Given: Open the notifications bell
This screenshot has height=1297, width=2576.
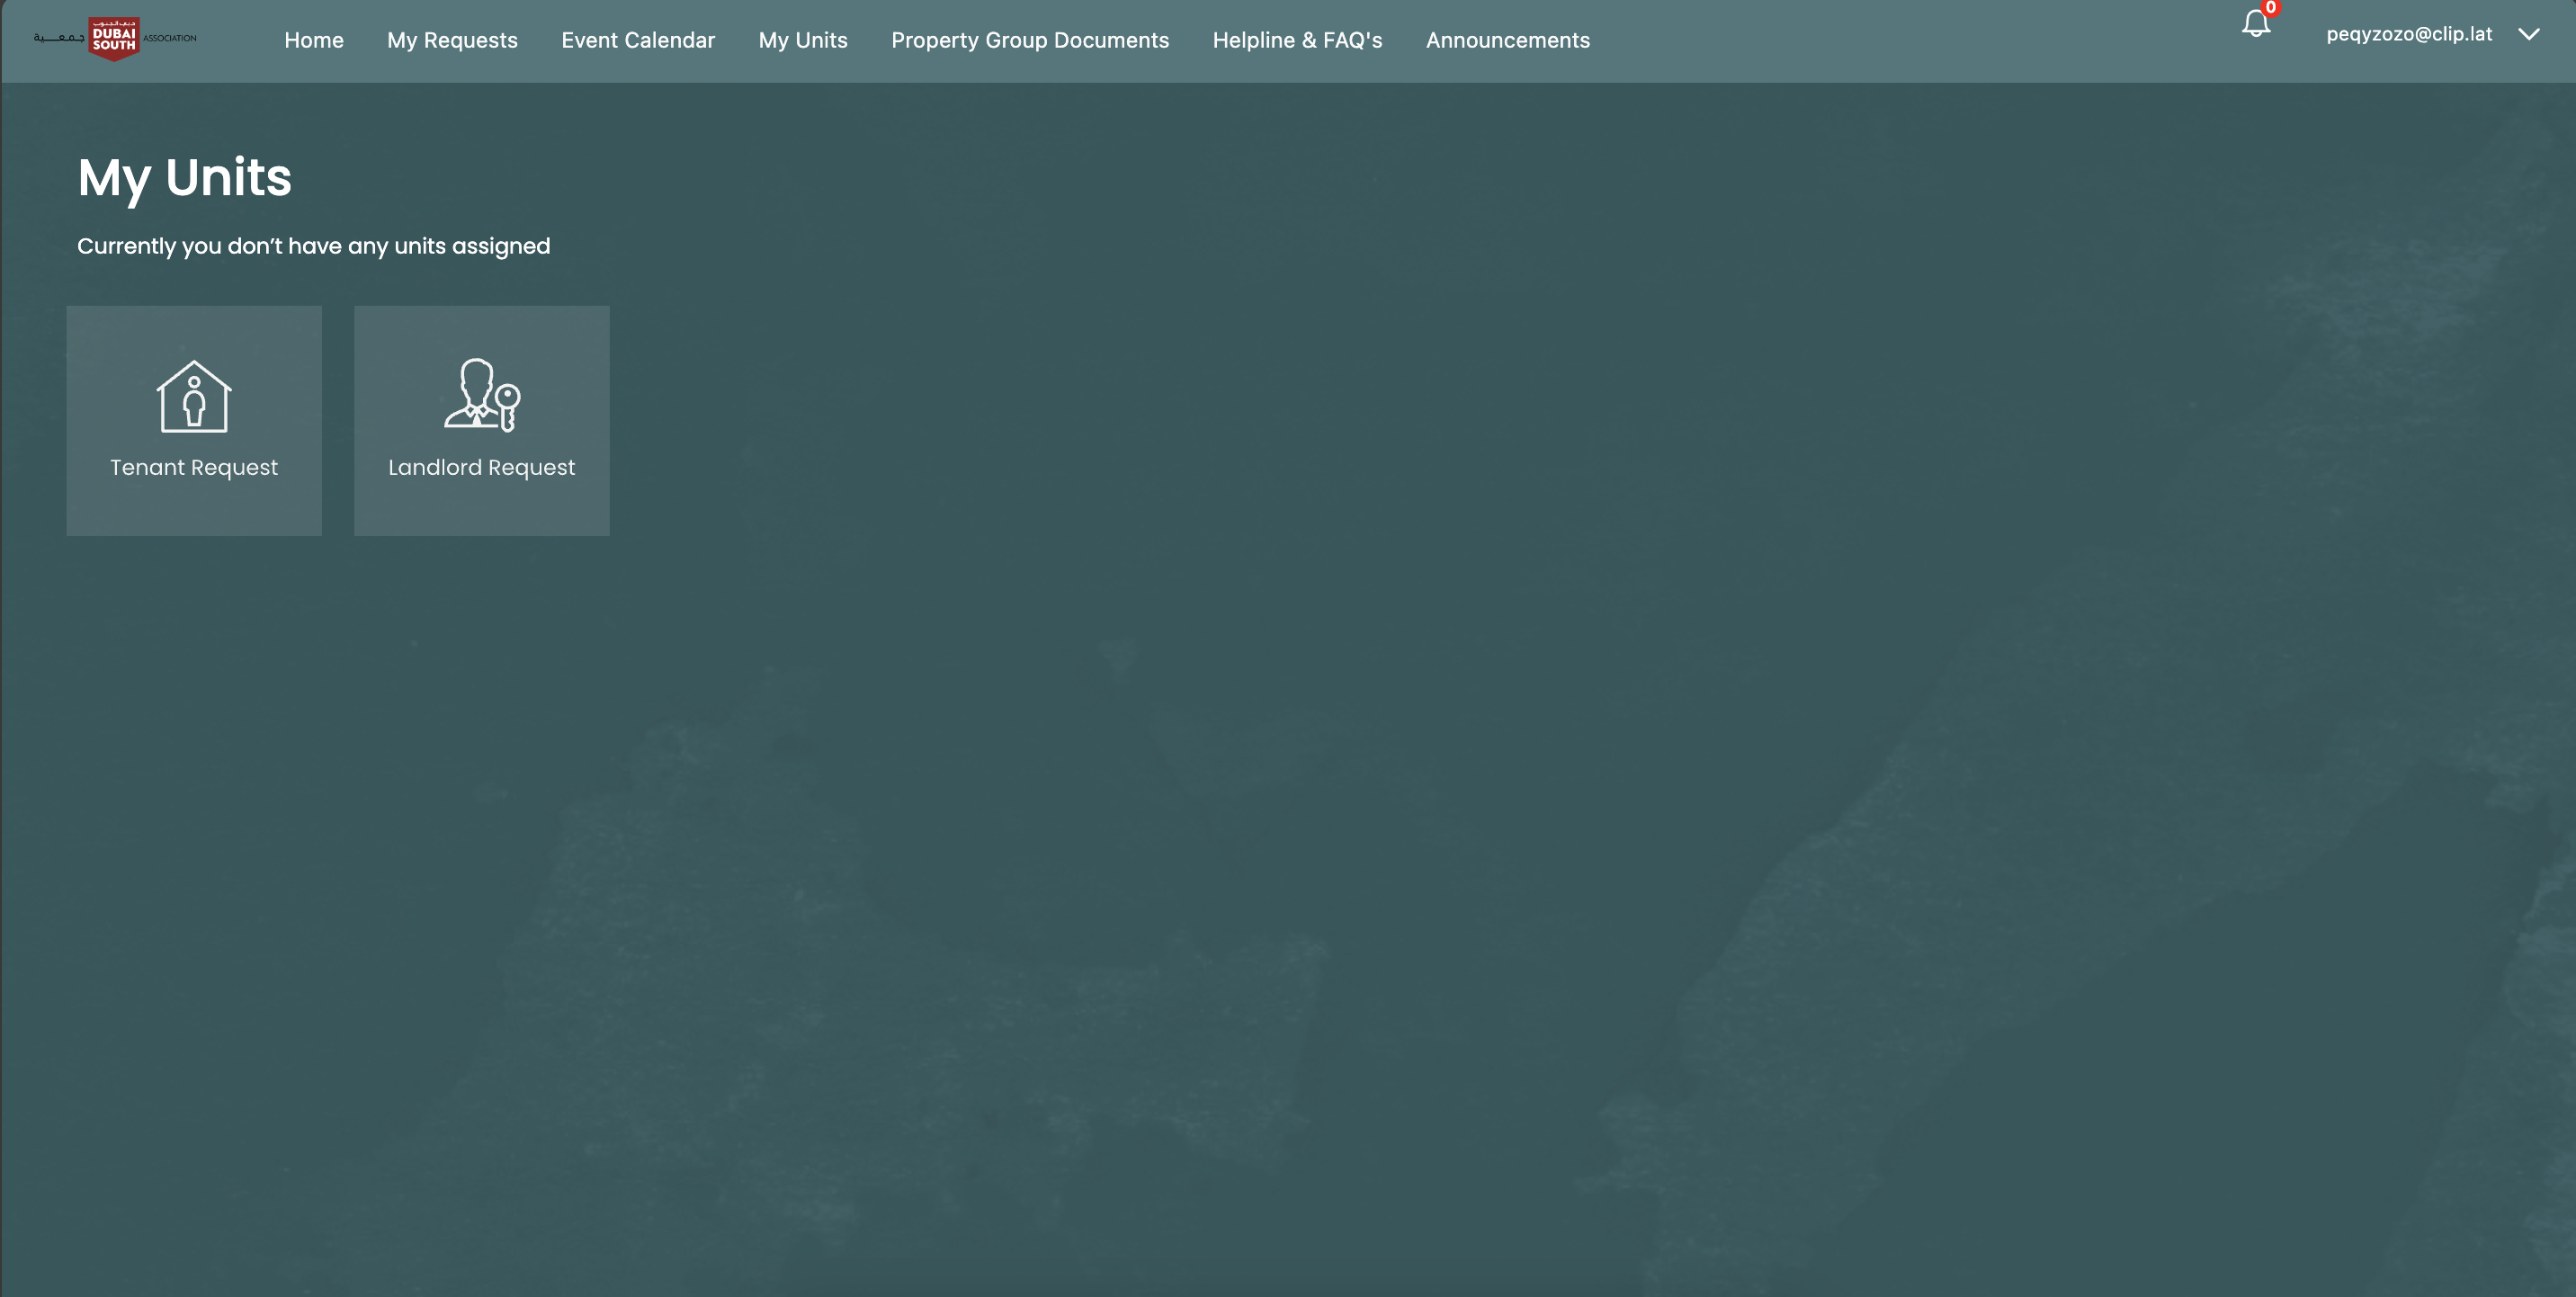Looking at the screenshot, I should [2254, 24].
